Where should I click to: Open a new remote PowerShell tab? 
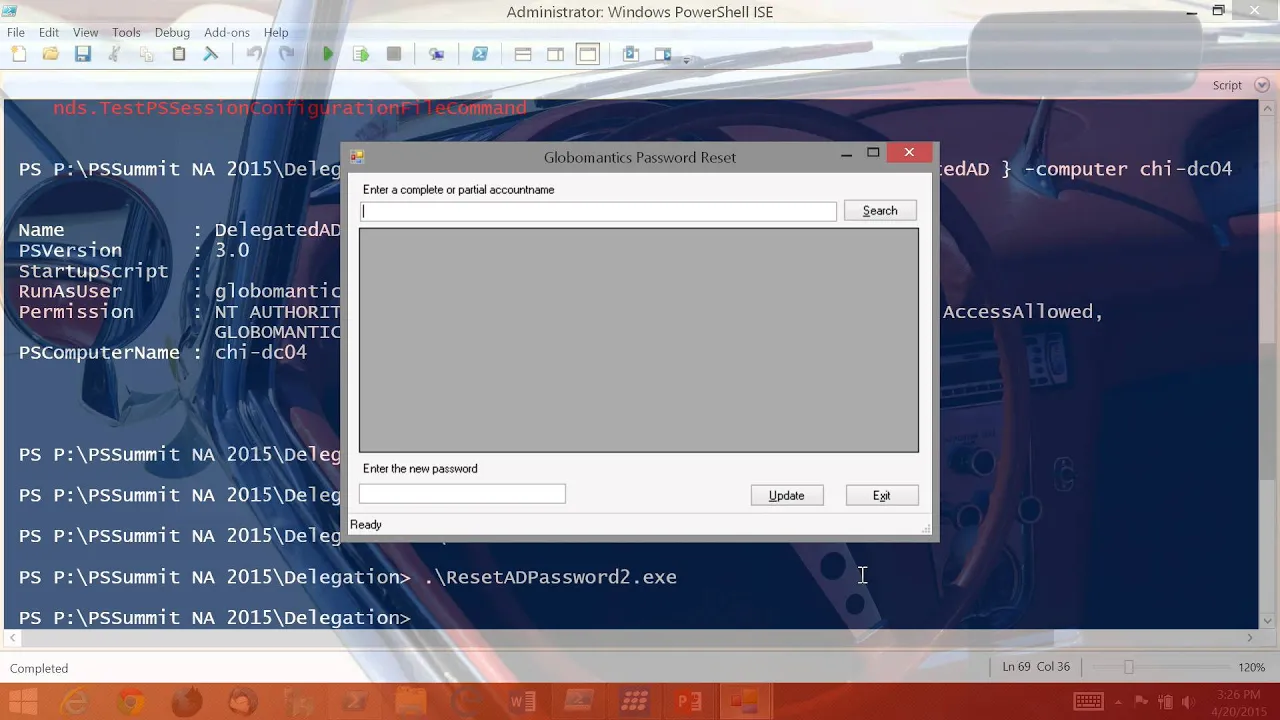click(436, 54)
